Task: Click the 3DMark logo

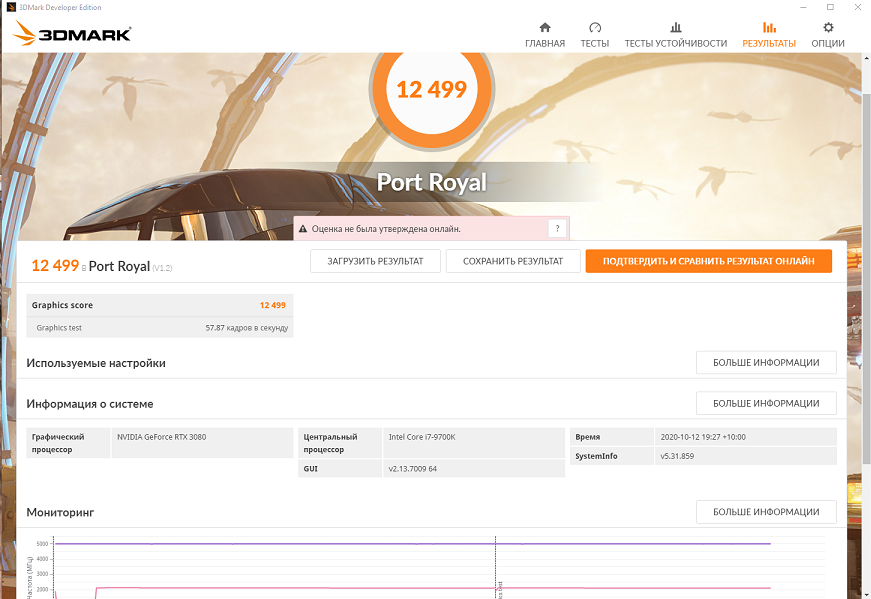Action: [x=72, y=33]
